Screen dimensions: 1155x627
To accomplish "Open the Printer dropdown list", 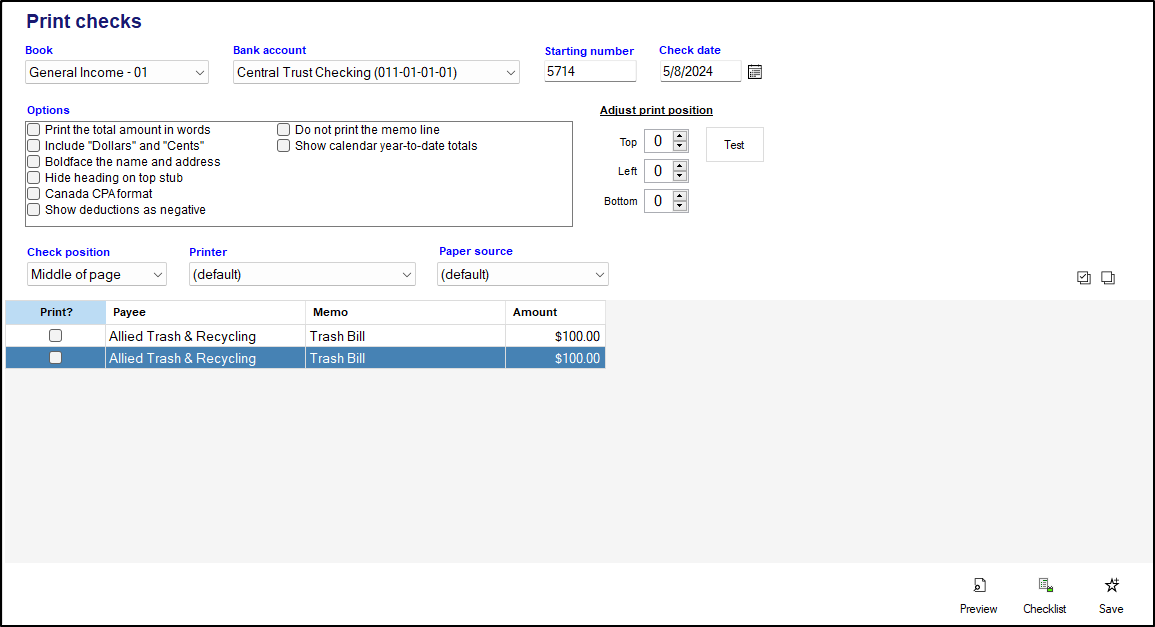I will point(302,275).
